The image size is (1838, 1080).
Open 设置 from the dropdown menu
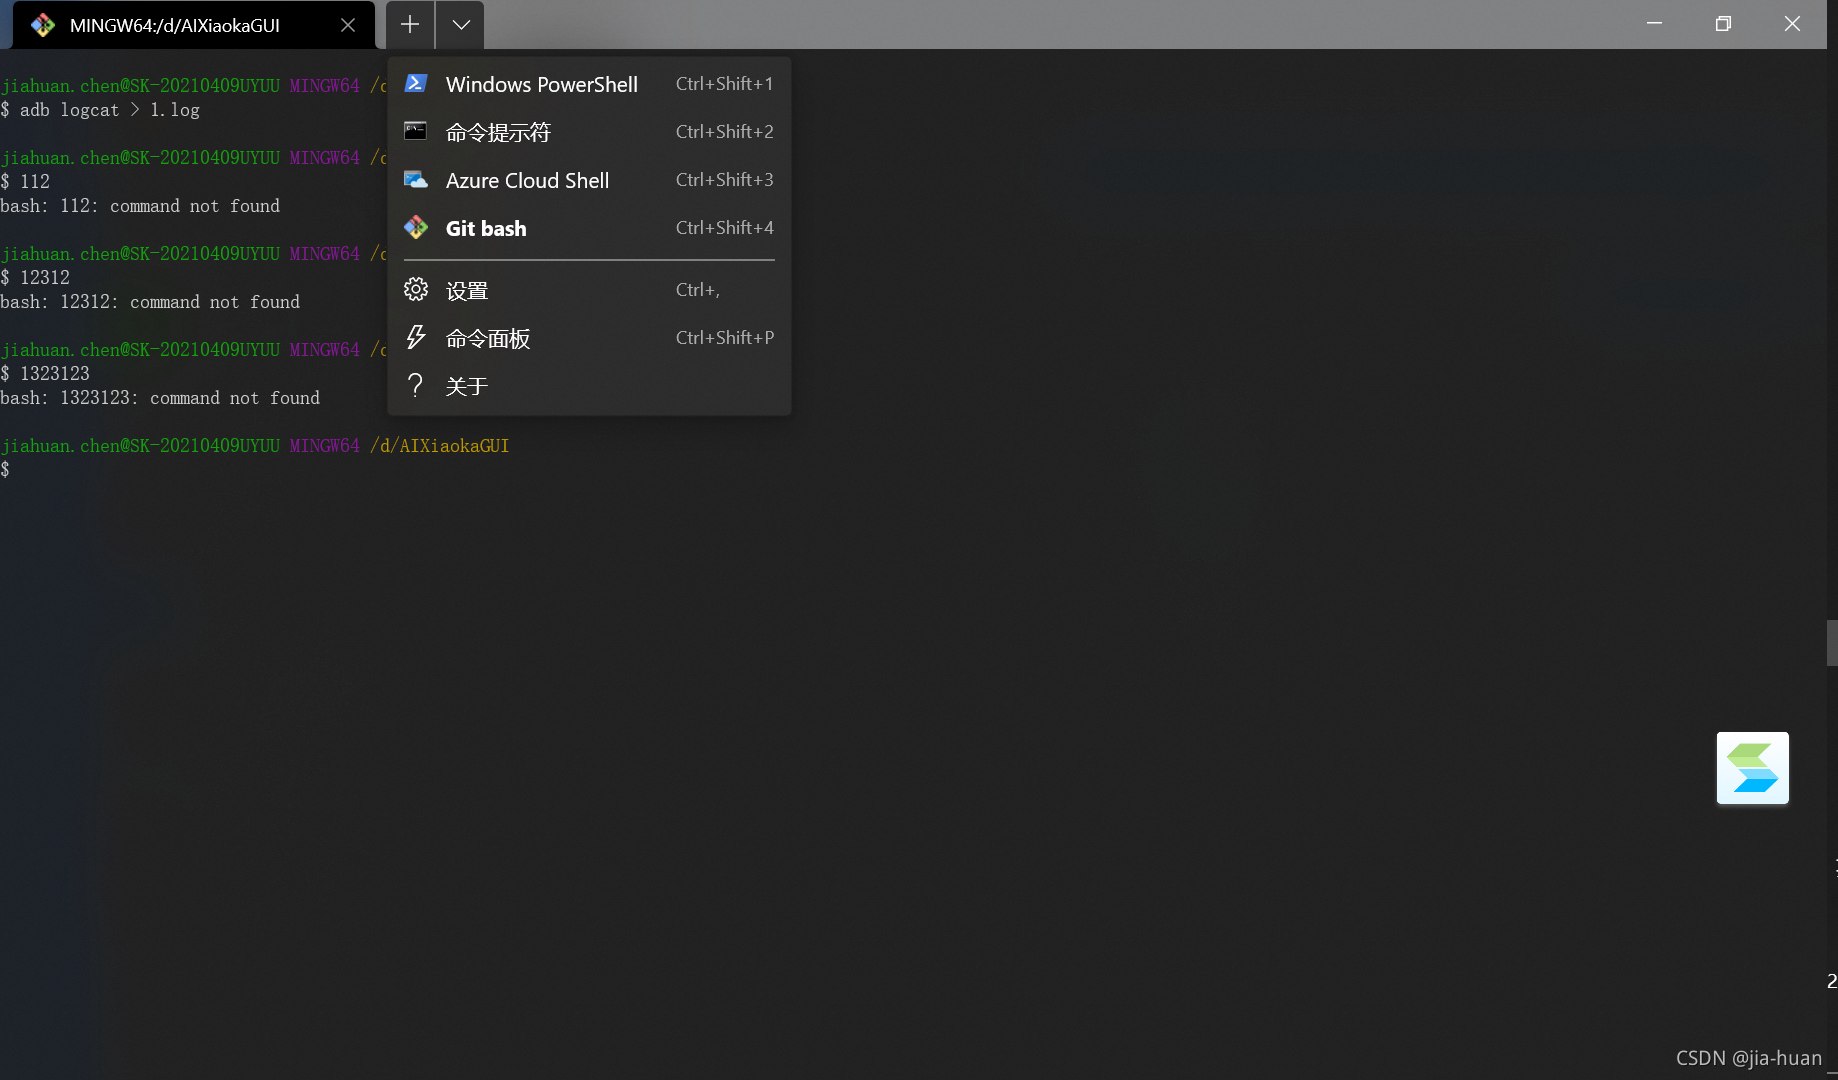[589, 290]
